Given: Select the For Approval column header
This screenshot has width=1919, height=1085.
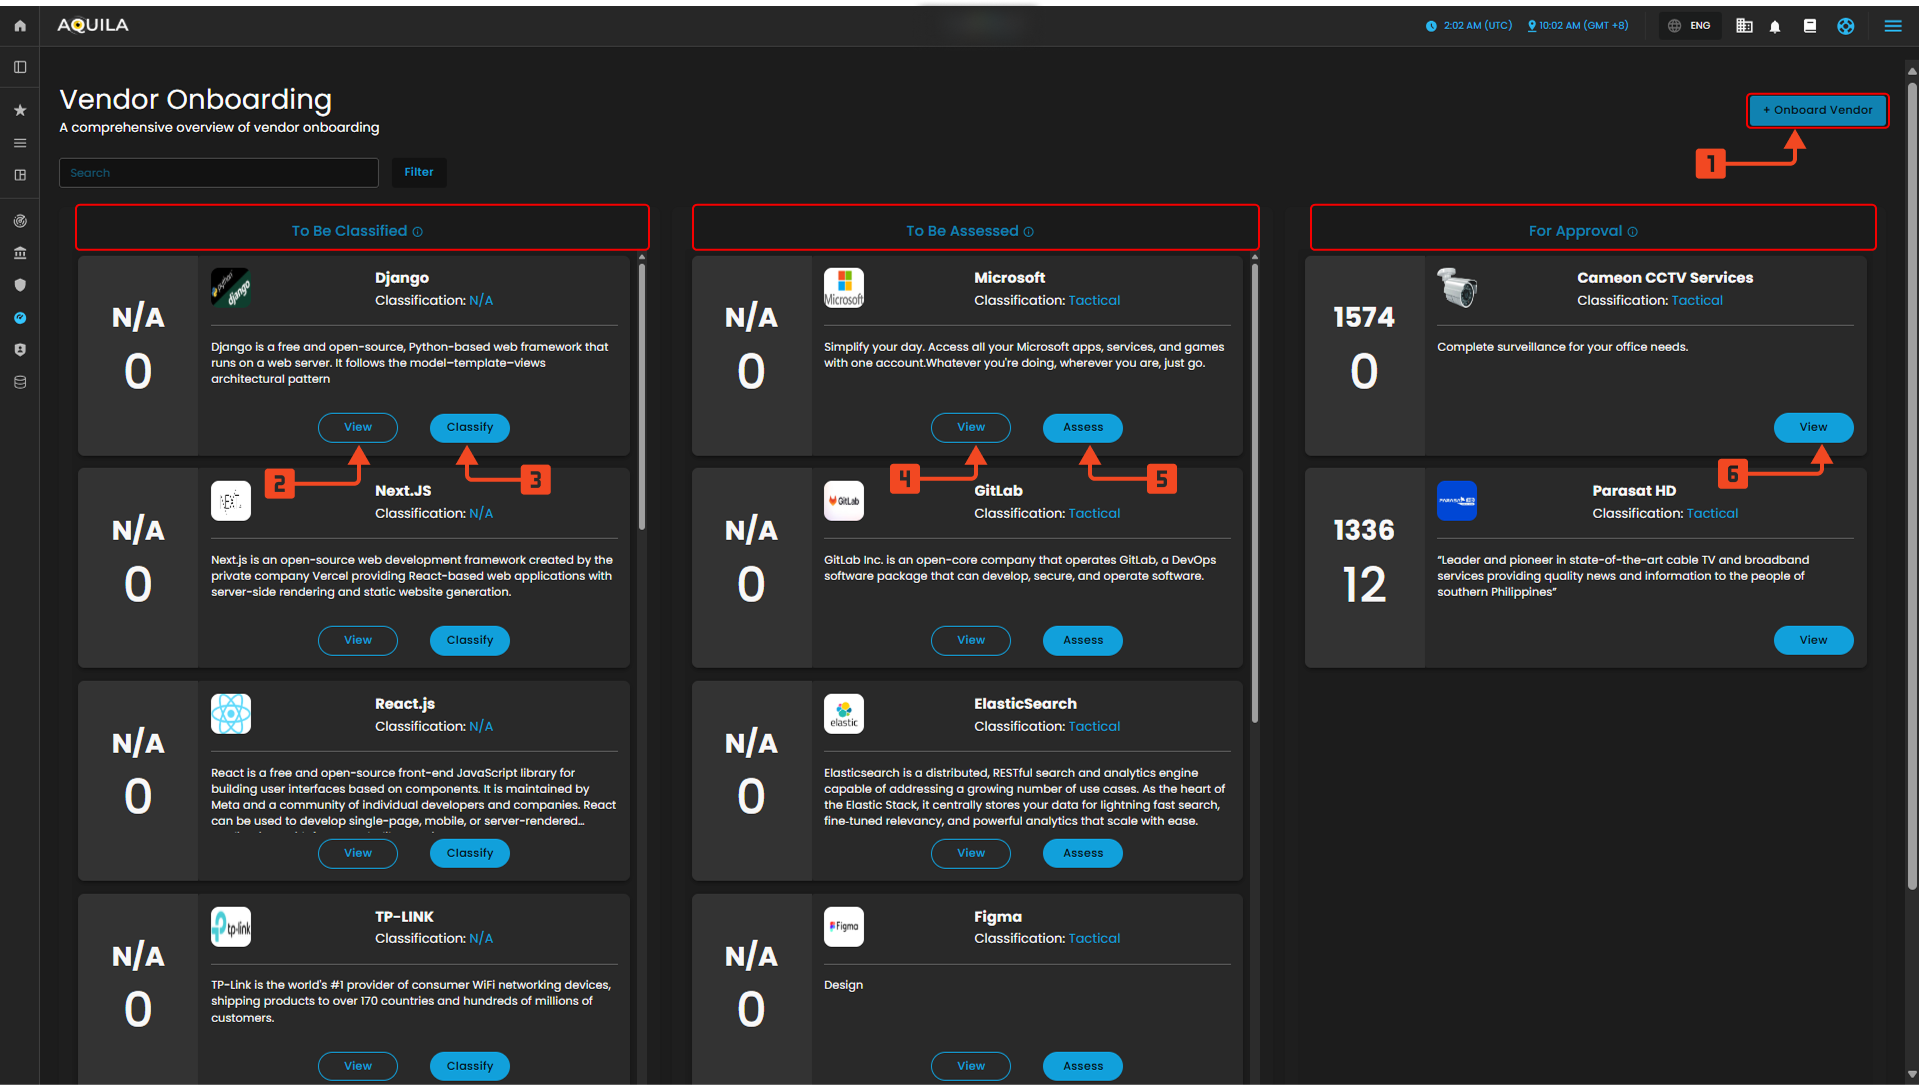Looking at the screenshot, I should click(1574, 231).
